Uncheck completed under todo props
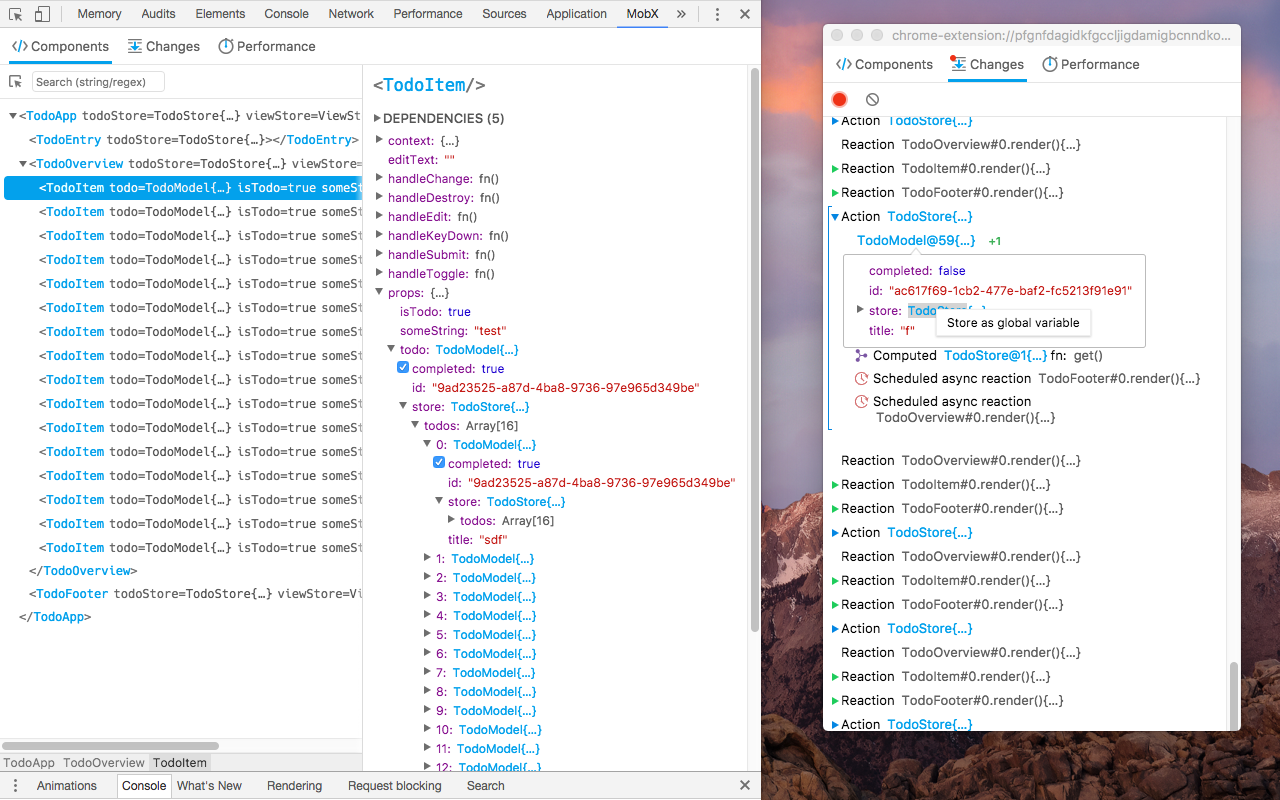This screenshot has height=800, width=1280. 403,368
